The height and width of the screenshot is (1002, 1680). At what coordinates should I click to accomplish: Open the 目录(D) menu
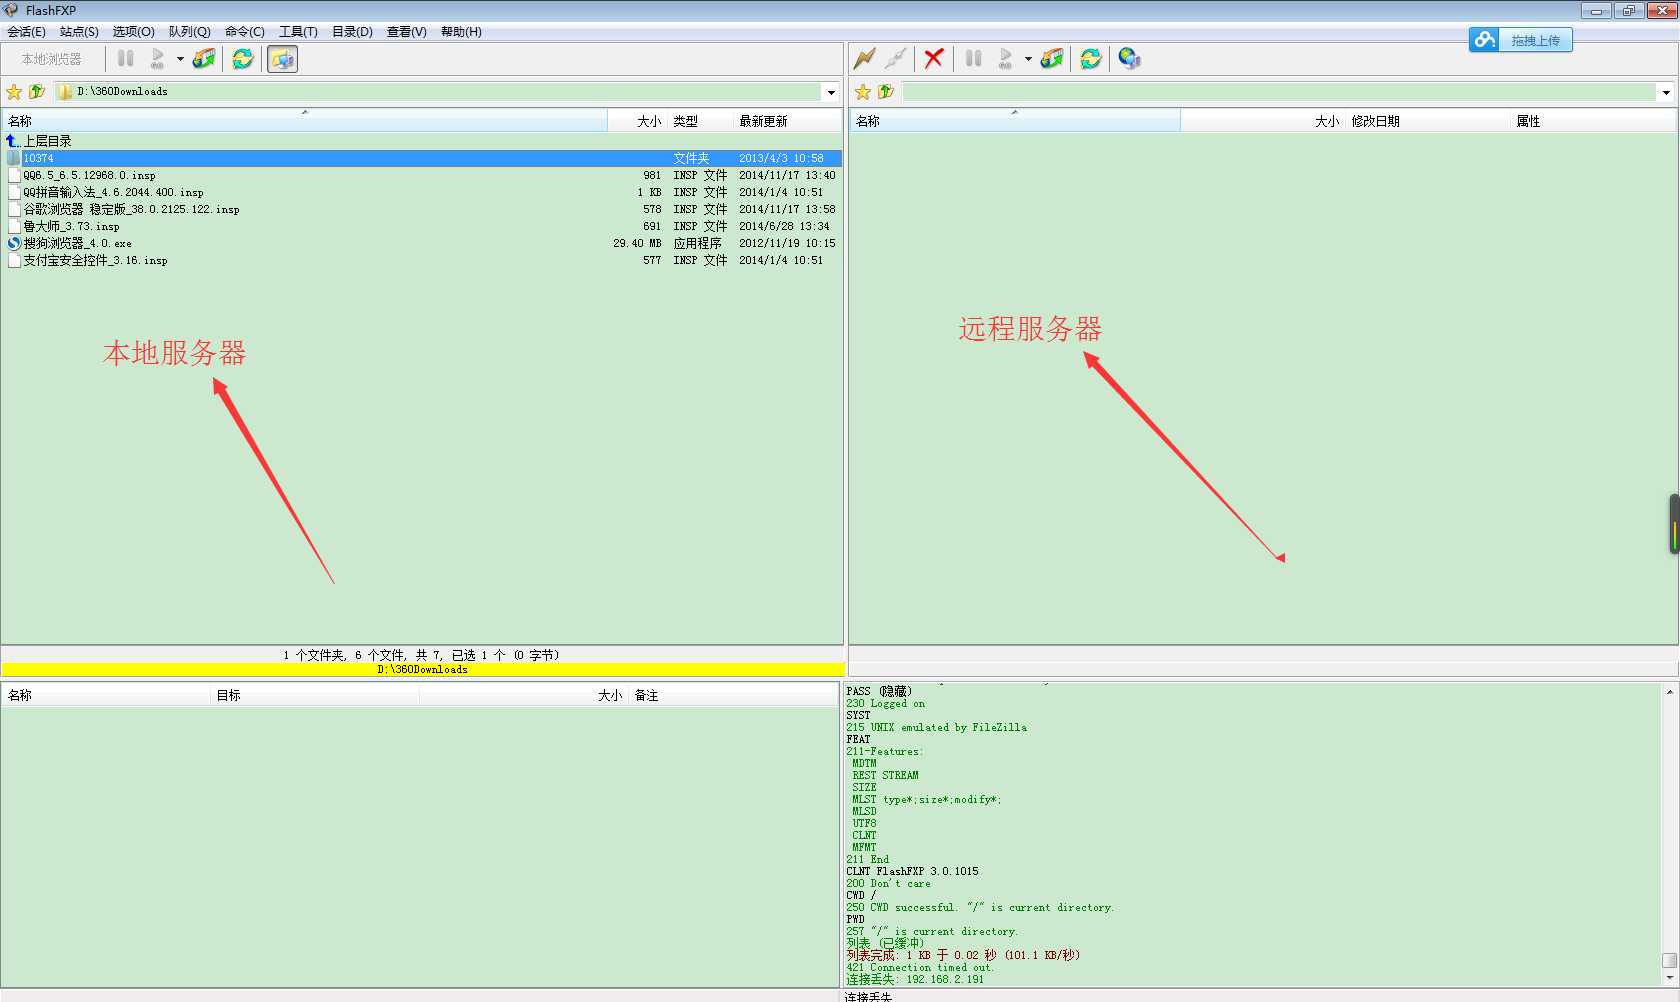352,32
